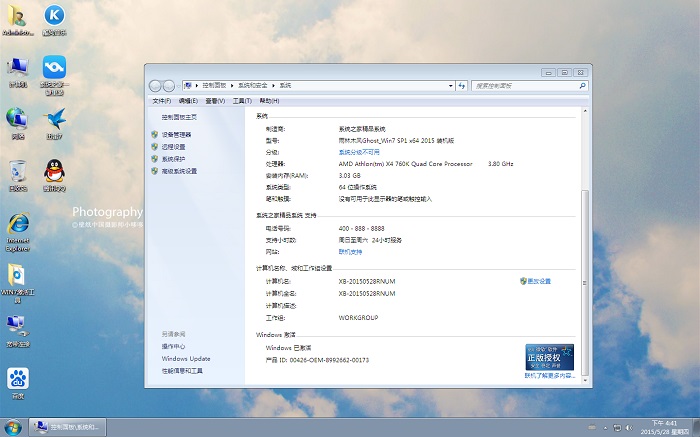This screenshot has width=700, height=437.
Task: Open the broadband connection desktop icon
Action: [x=18, y=331]
